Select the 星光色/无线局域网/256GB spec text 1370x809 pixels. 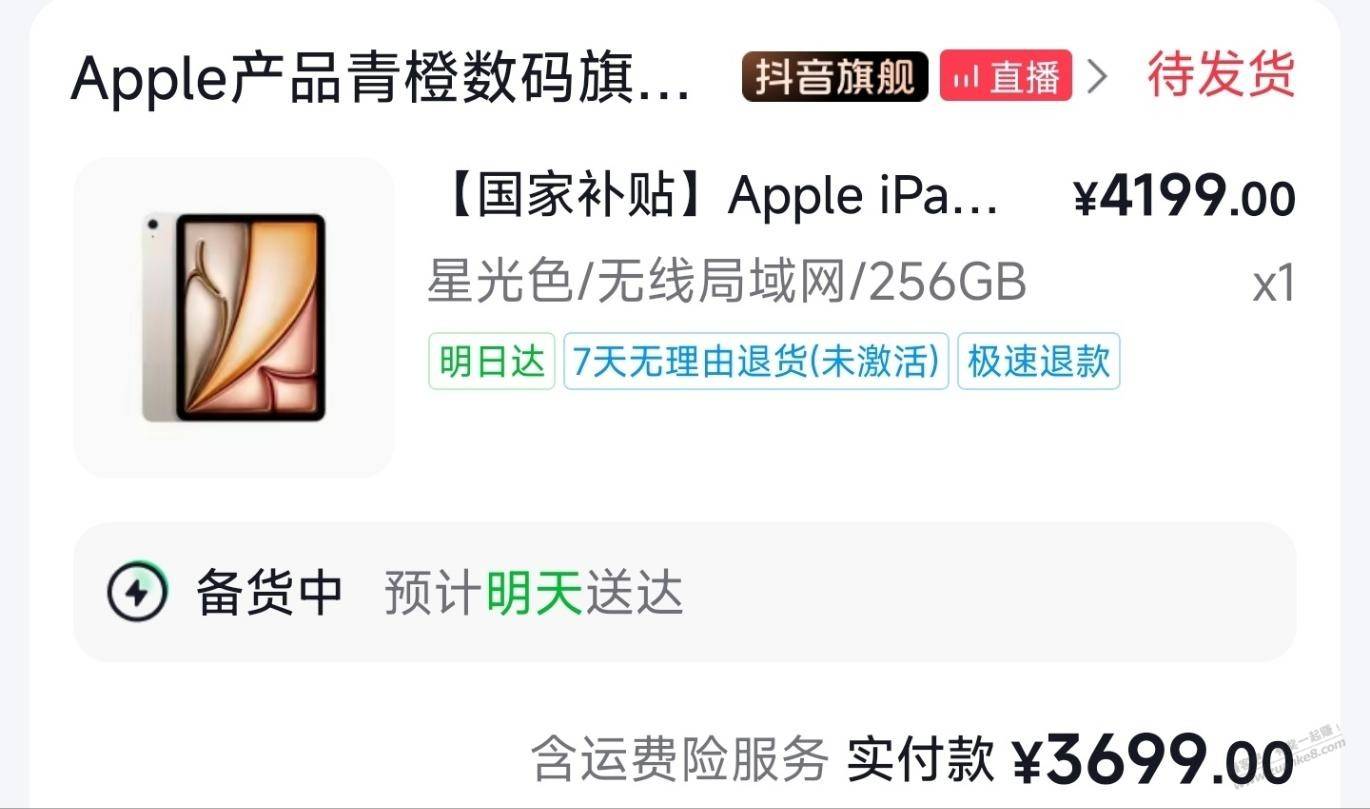pos(727,282)
